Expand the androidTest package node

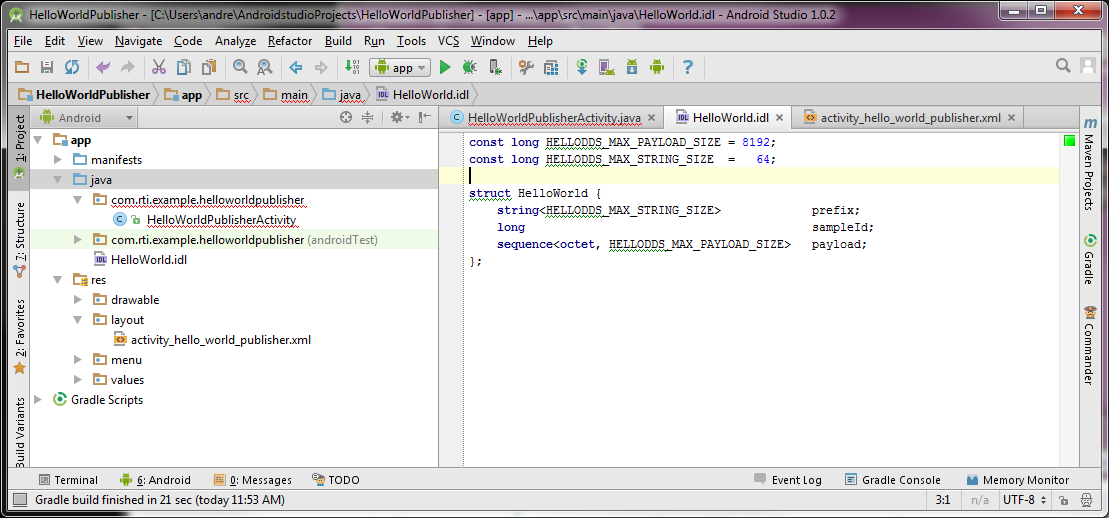tap(78, 240)
